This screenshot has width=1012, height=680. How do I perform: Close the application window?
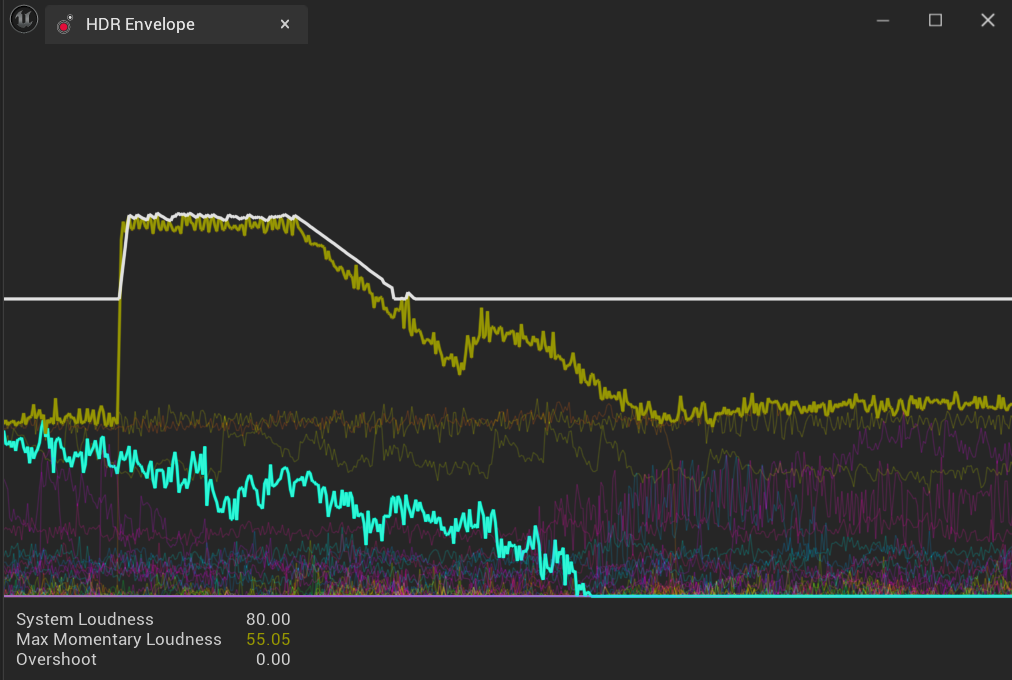point(987,20)
